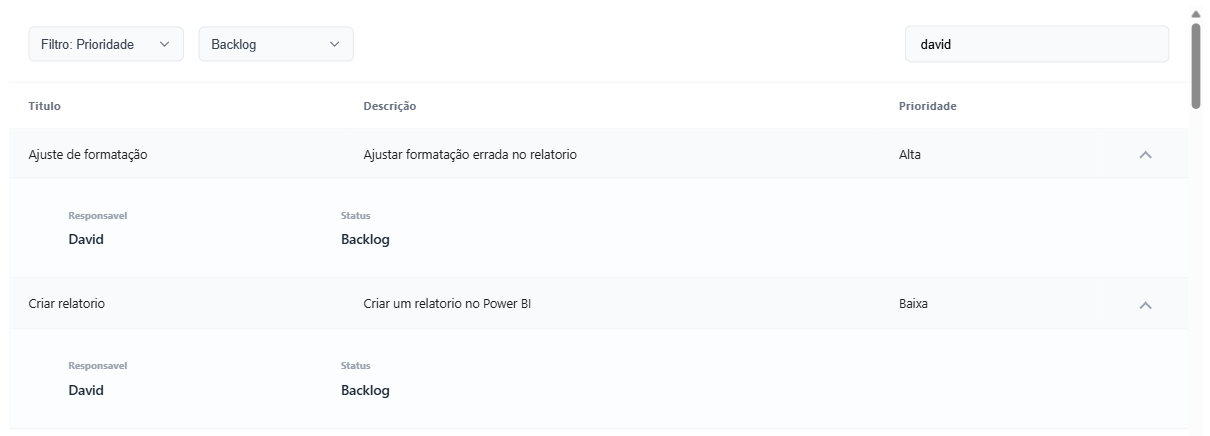Select the "Criar relatorio" task title
Screen dimensions: 1210x436
67,304
